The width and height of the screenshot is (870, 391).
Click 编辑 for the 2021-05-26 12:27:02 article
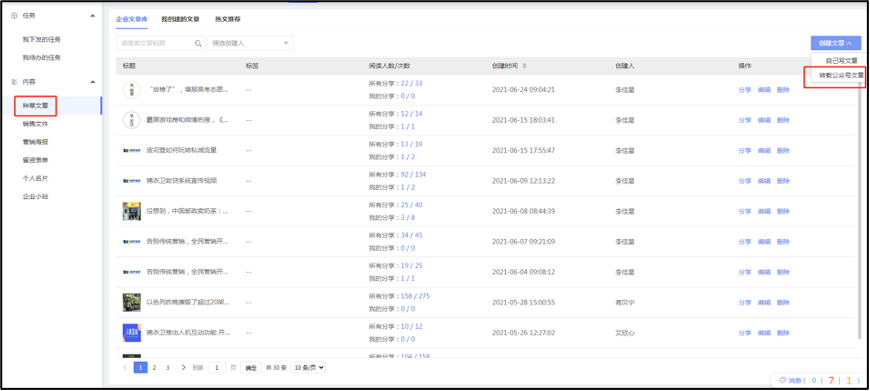pyautogui.click(x=764, y=333)
